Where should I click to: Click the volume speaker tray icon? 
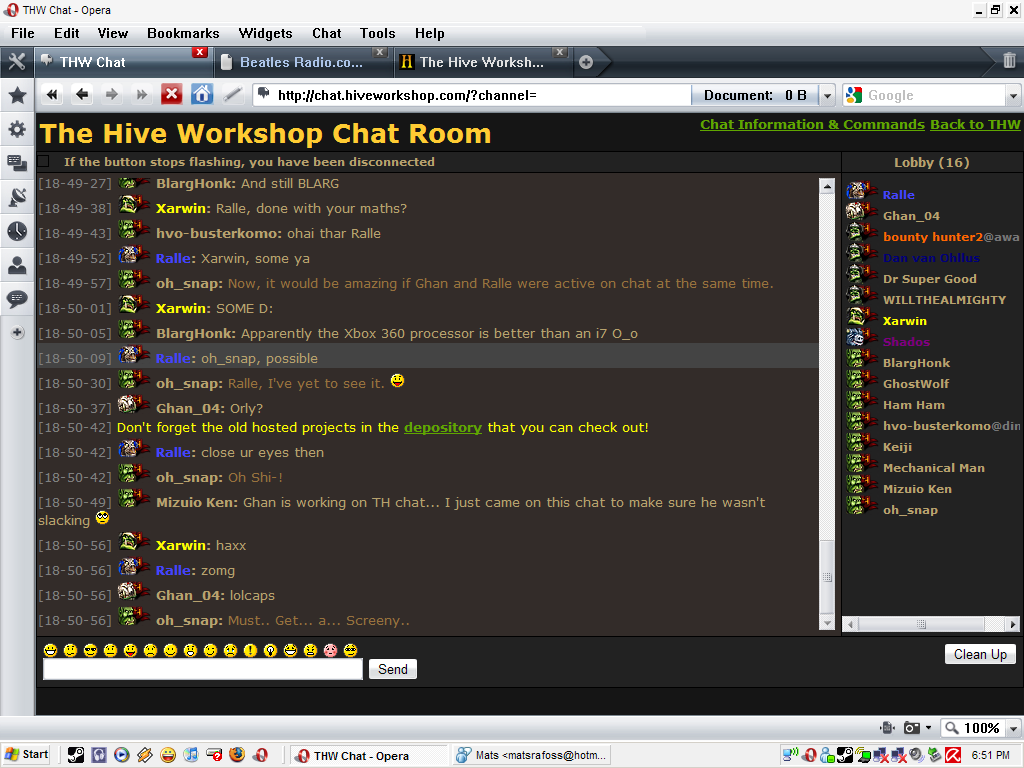916,756
